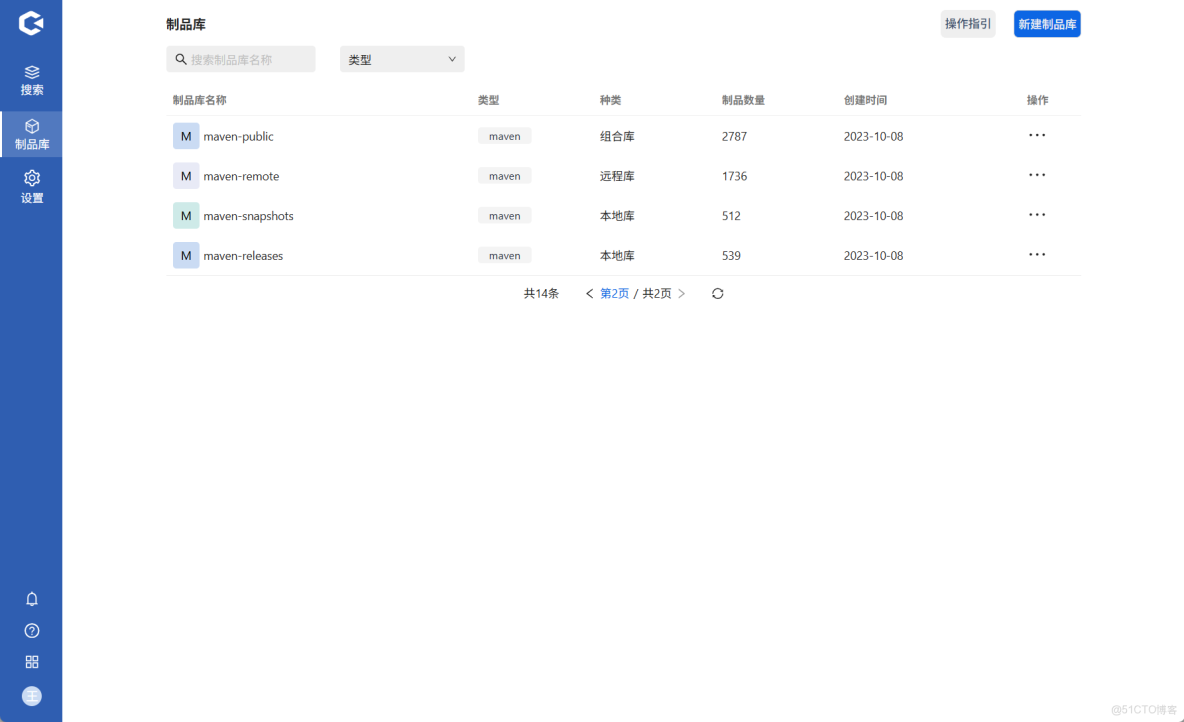
Task: Click the 第2页 pagination link
Action: (614, 293)
